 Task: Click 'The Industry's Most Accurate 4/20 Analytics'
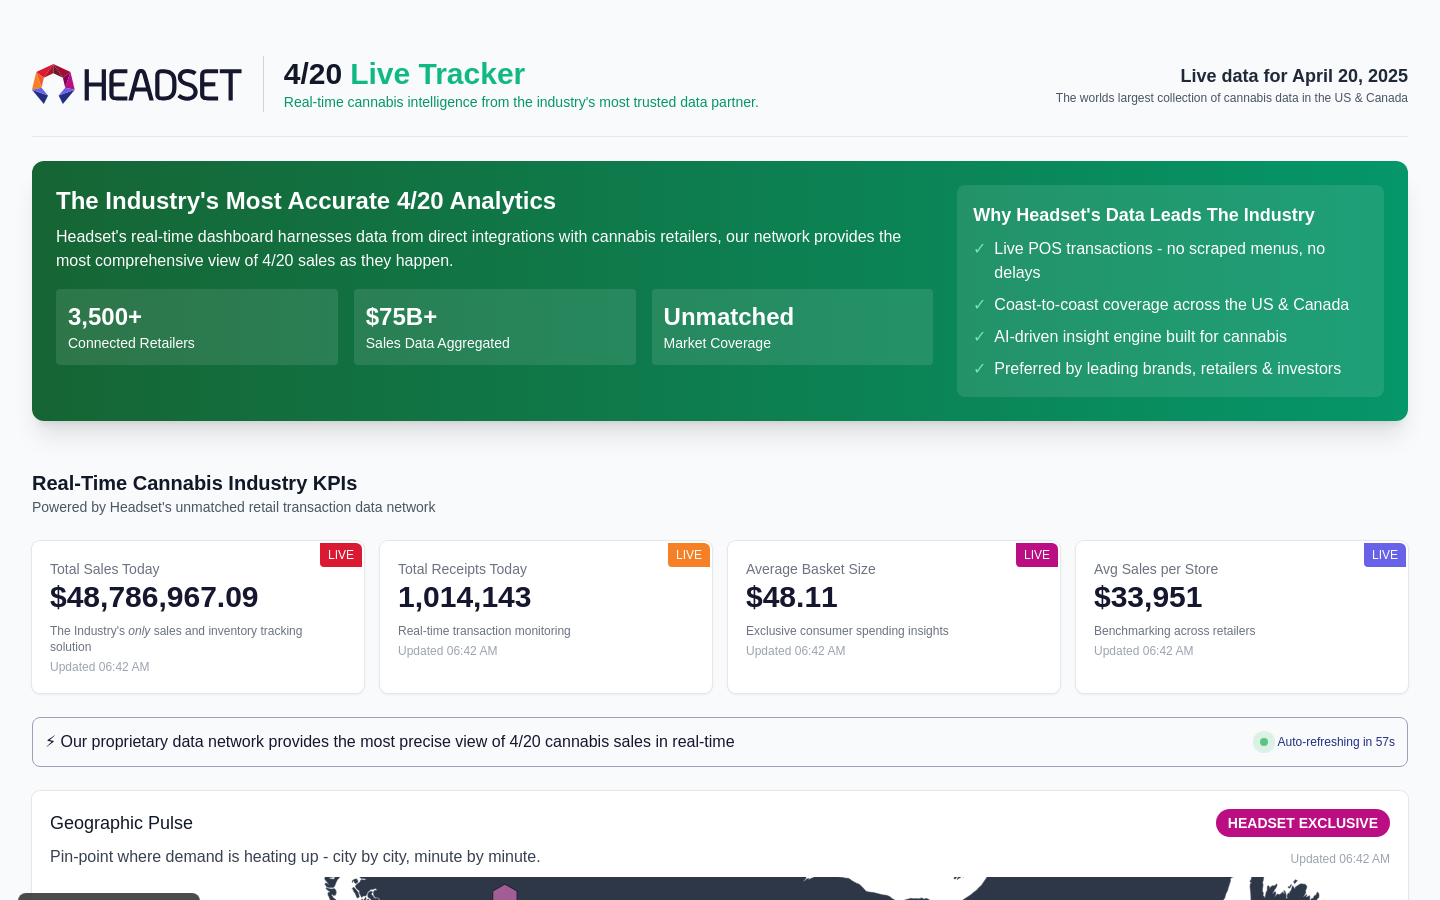pyautogui.click(x=306, y=201)
